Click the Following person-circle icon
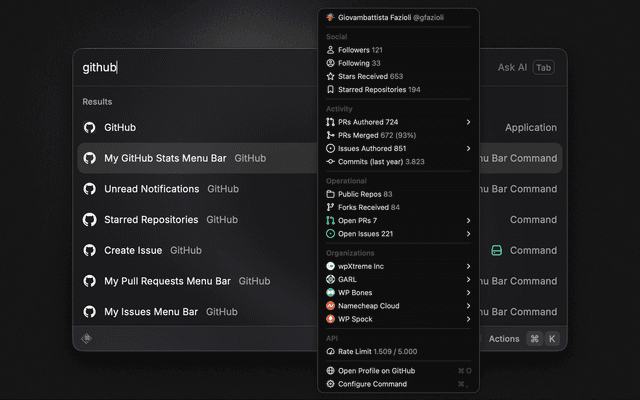This screenshot has height=400, width=640. (x=330, y=63)
